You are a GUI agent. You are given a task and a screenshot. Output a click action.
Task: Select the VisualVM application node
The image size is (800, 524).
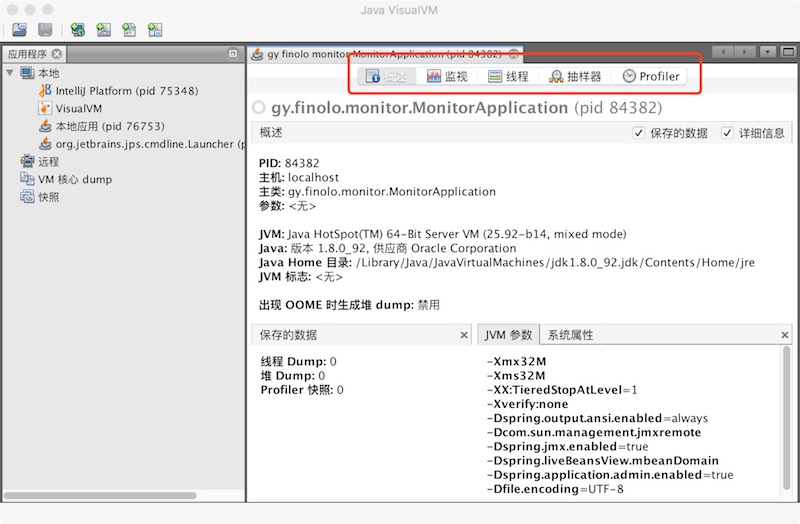79,109
